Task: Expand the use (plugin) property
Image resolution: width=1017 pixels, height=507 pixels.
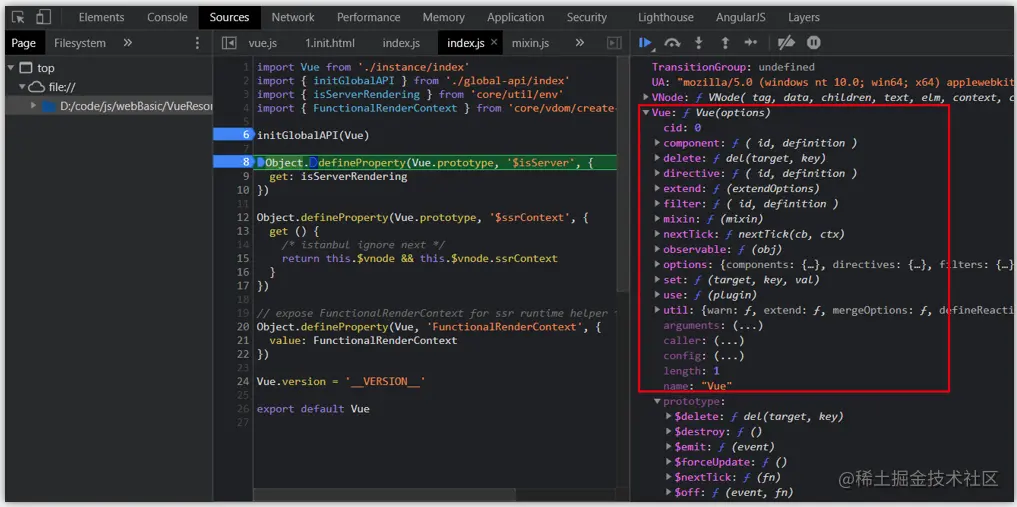Action: [x=658, y=295]
